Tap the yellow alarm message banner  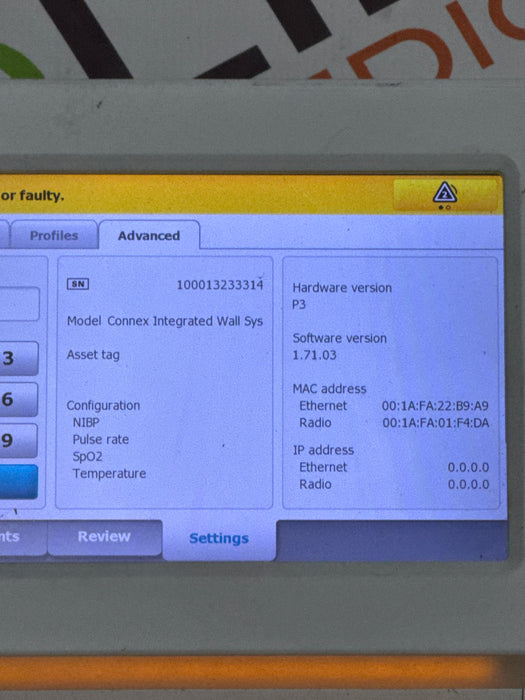(194, 195)
